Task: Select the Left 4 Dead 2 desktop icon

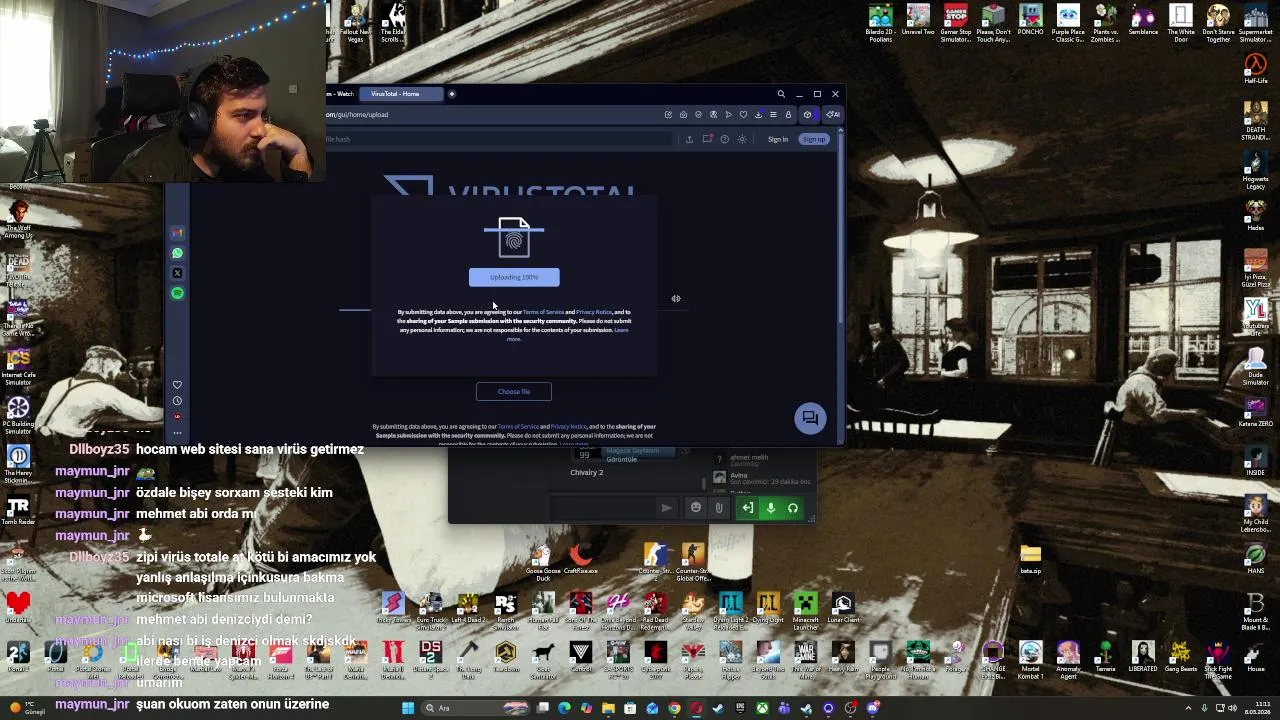Action: point(468,608)
